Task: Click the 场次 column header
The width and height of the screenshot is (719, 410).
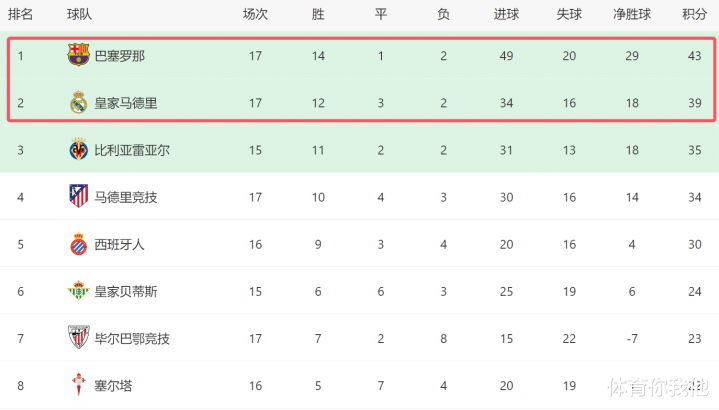Action: pyautogui.click(x=255, y=14)
